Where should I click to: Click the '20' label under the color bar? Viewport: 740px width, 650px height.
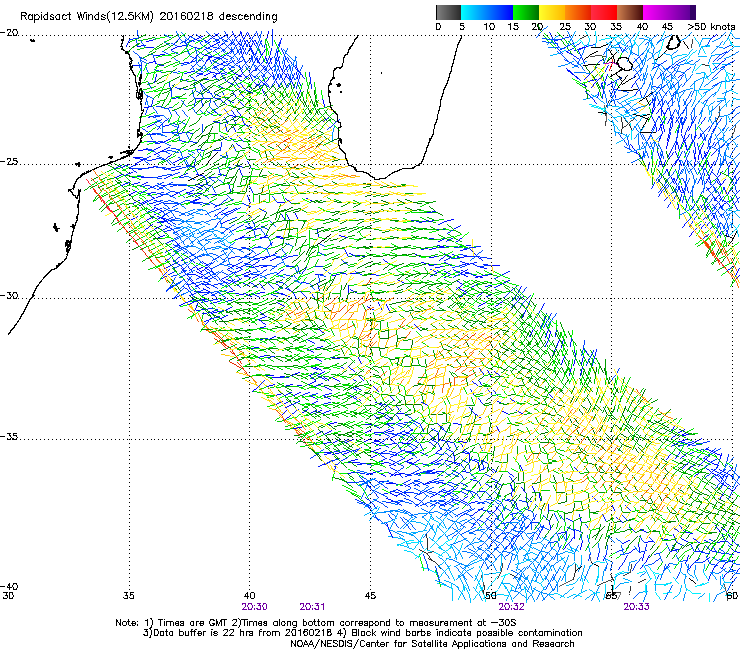pyautogui.click(x=537, y=27)
